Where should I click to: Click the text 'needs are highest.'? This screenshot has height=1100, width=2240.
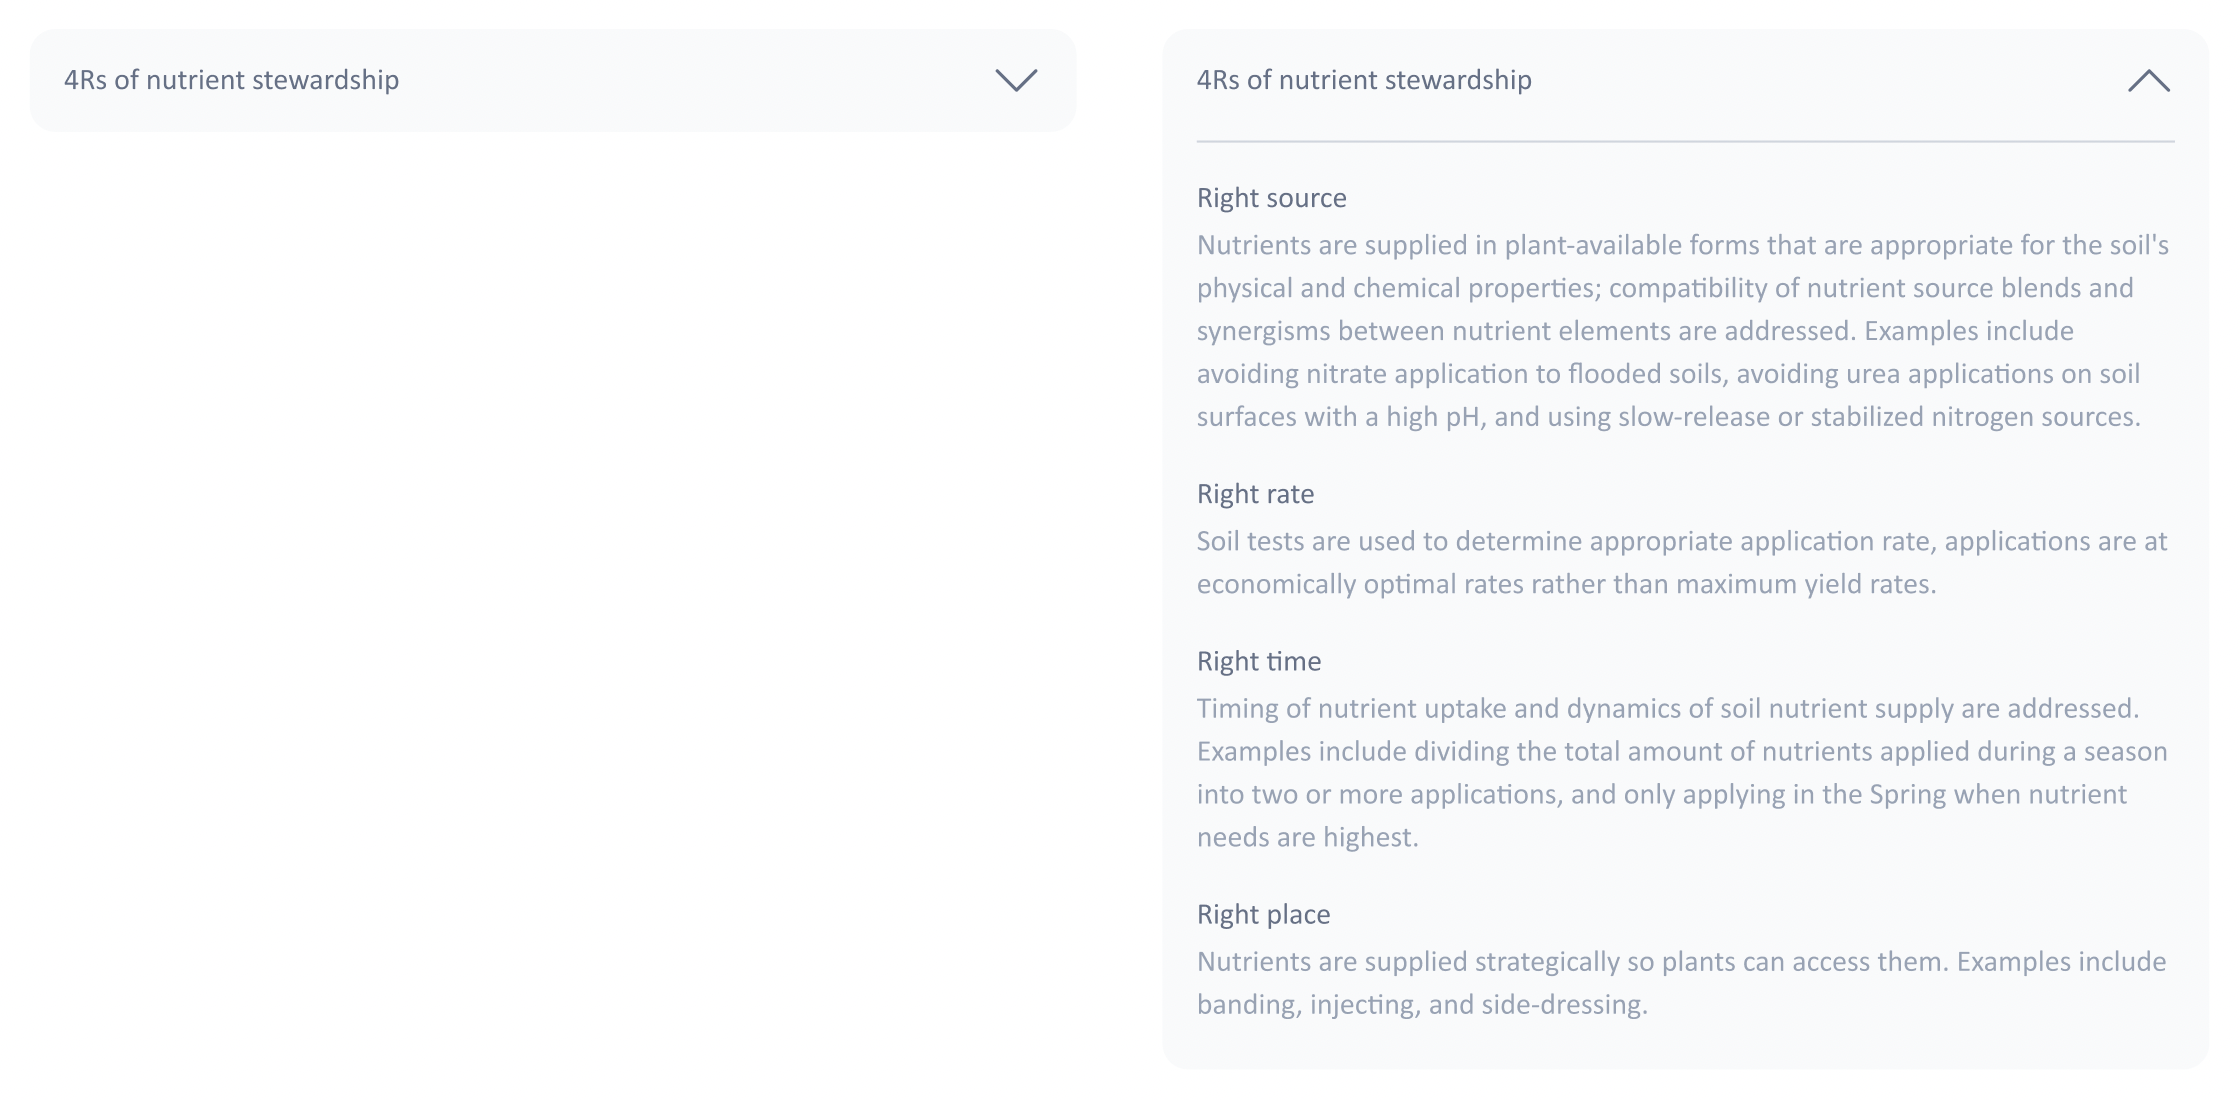click(x=1307, y=837)
